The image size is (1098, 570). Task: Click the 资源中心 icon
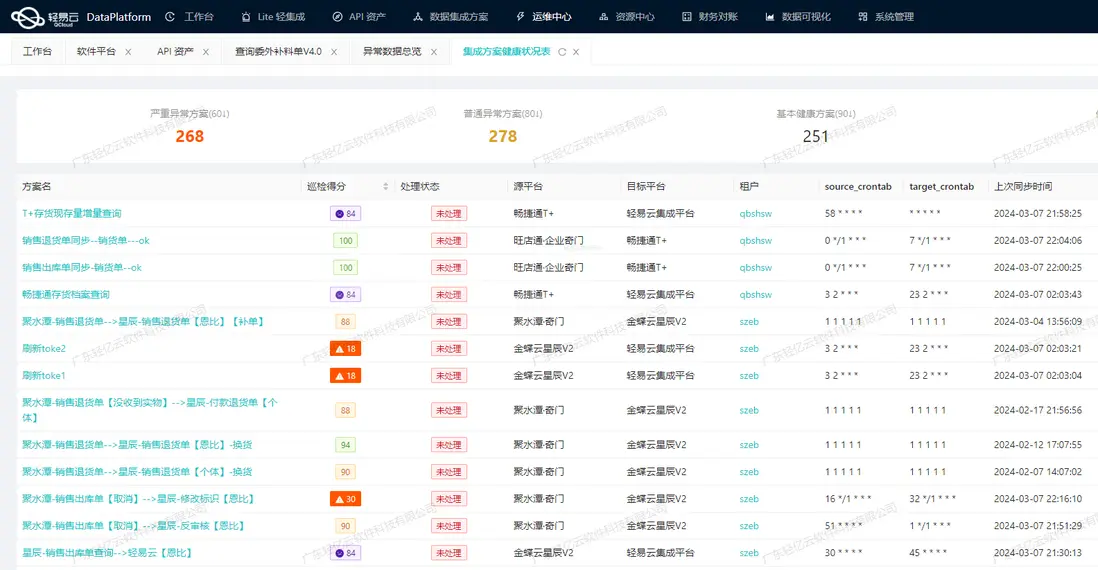coord(604,17)
